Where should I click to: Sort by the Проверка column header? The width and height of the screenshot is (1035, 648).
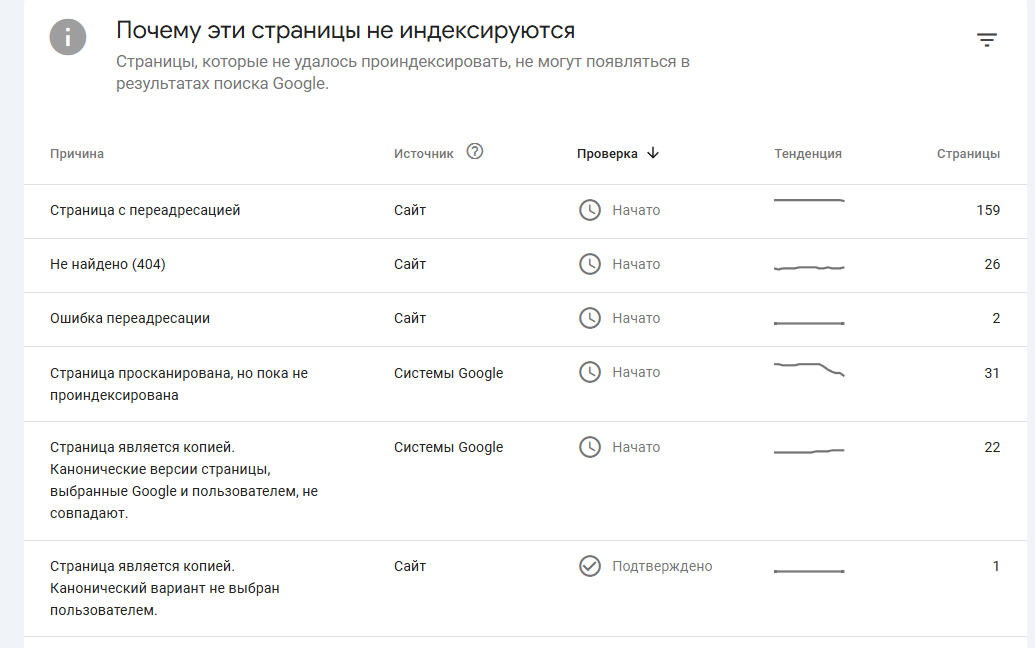[607, 154]
